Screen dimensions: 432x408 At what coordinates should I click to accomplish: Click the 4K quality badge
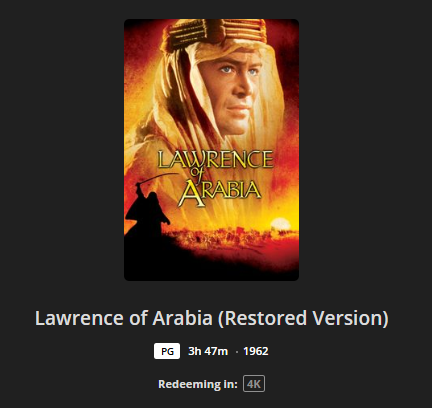[x=254, y=384]
